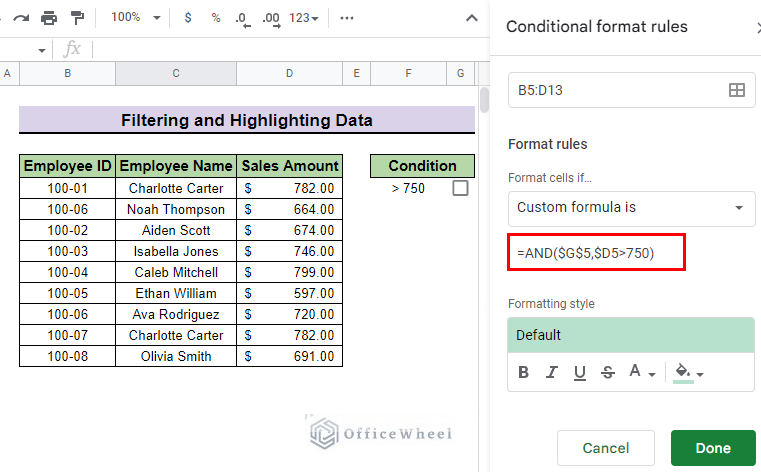Format as percent icon
Image resolution: width=761 pixels, height=472 pixels.
tap(216, 18)
